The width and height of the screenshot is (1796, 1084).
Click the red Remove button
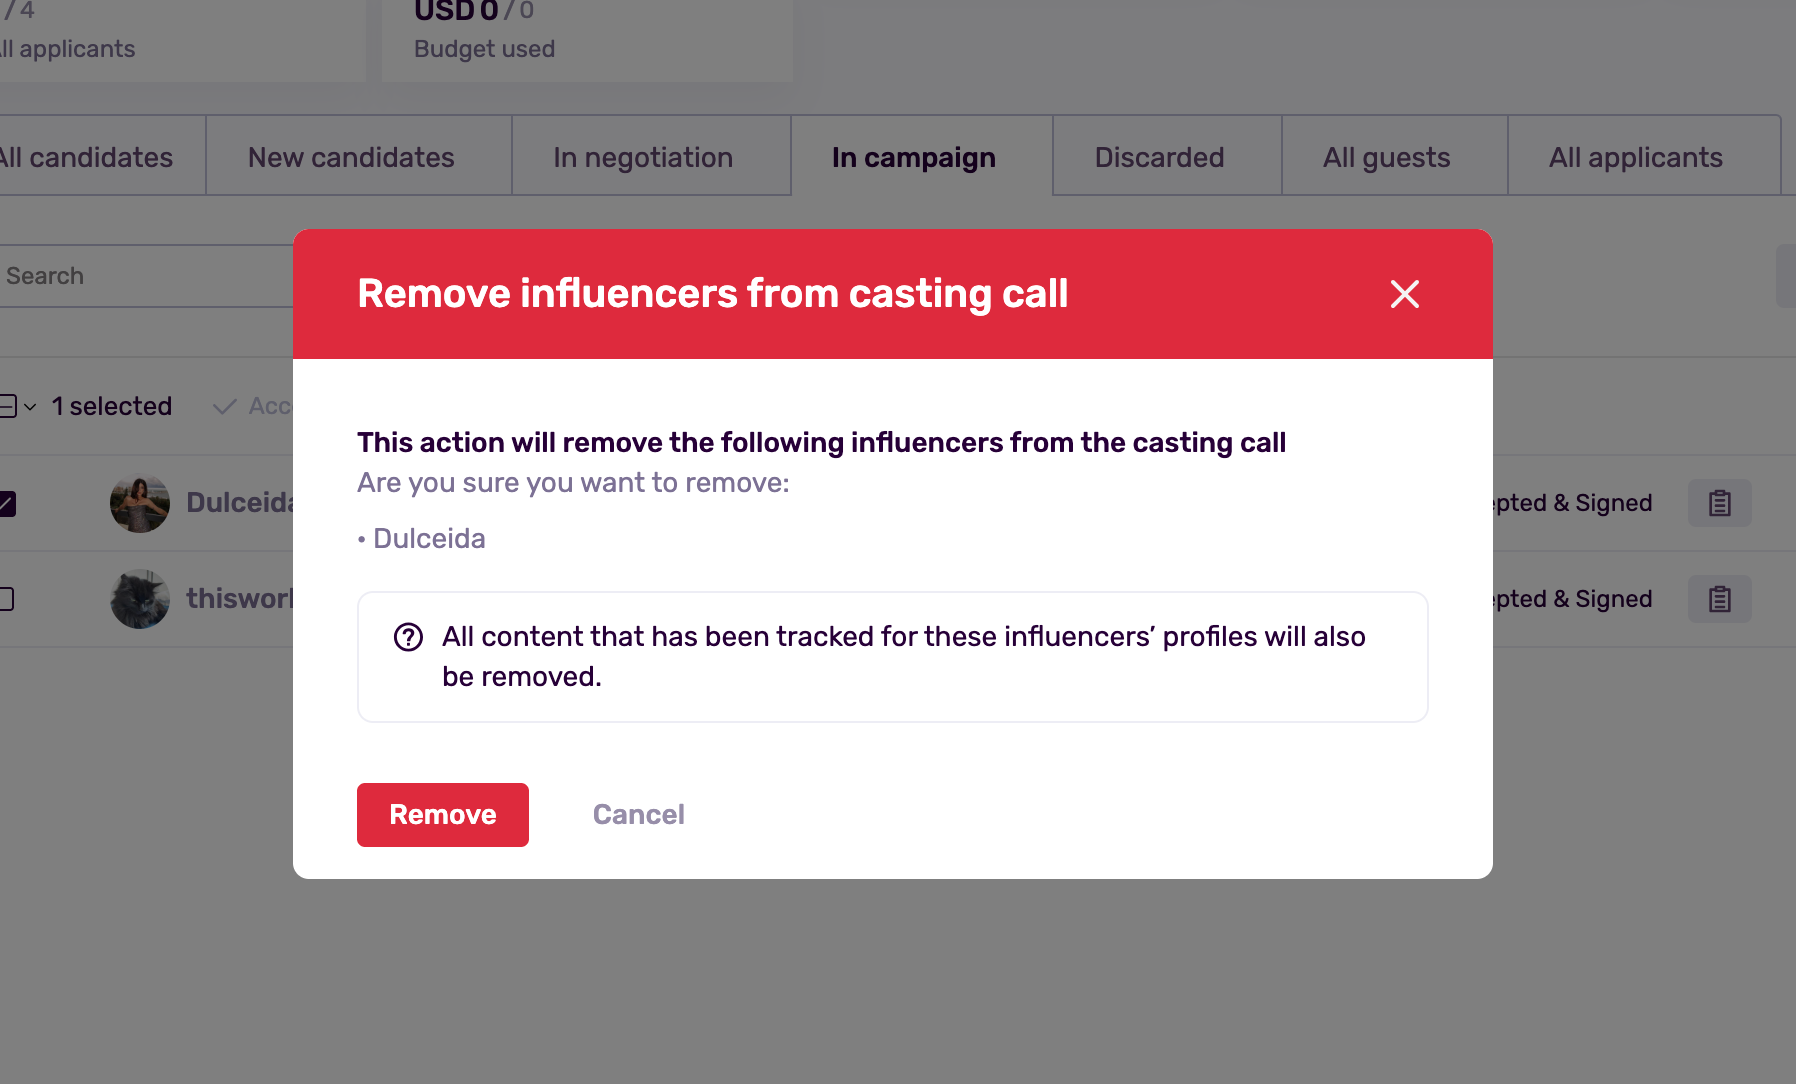[x=442, y=815]
